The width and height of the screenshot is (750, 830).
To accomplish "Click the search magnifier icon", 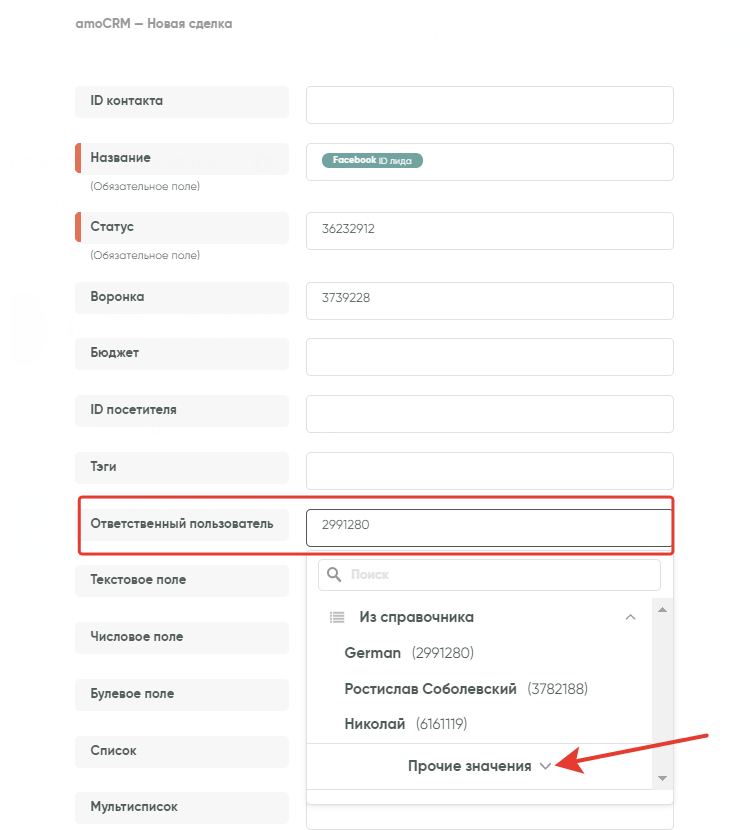I will [334, 575].
